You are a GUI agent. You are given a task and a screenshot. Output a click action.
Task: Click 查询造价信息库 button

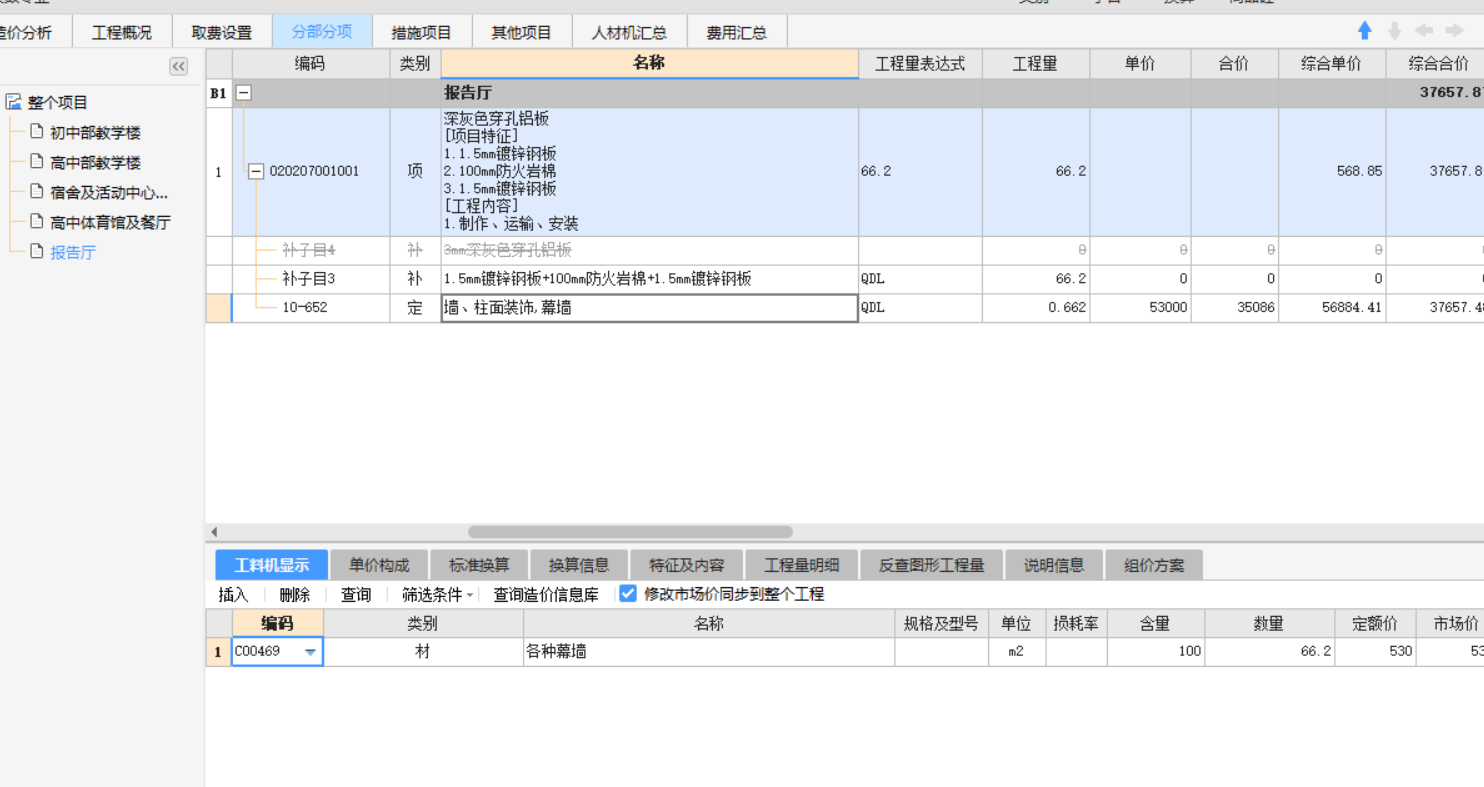click(546, 594)
